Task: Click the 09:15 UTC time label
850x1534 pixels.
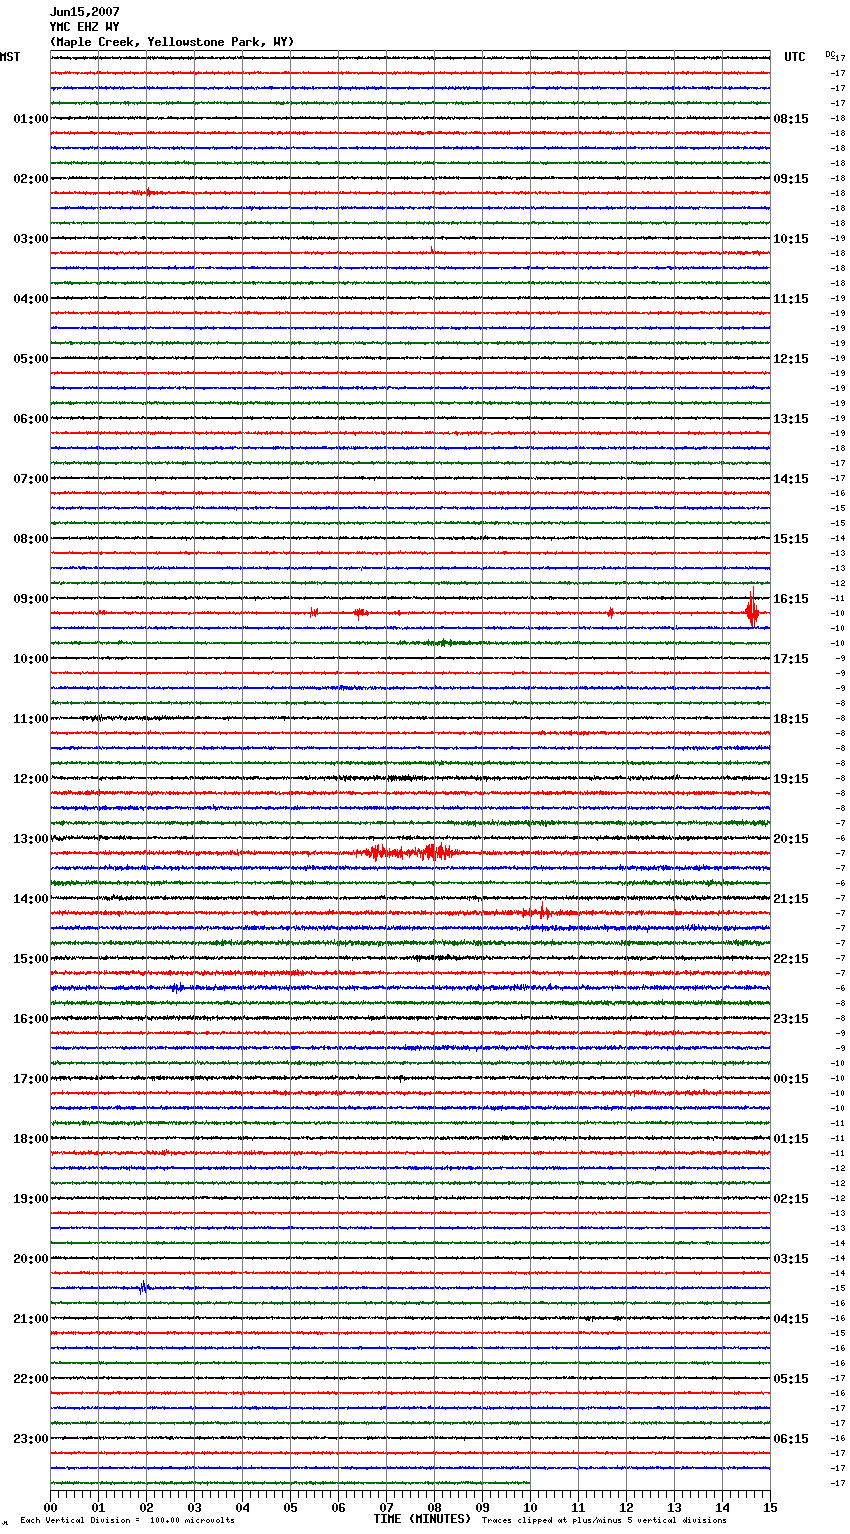Action: pos(791,179)
